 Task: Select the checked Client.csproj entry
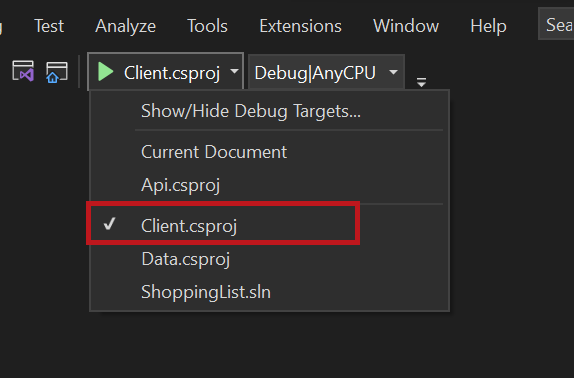[269, 225]
